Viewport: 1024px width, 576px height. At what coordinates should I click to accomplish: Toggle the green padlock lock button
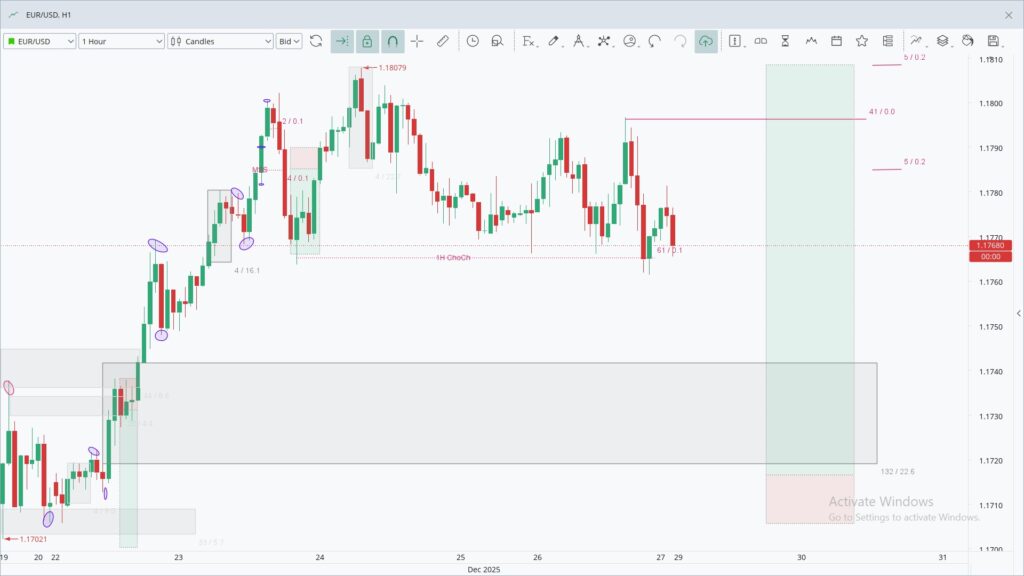(367, 41)
